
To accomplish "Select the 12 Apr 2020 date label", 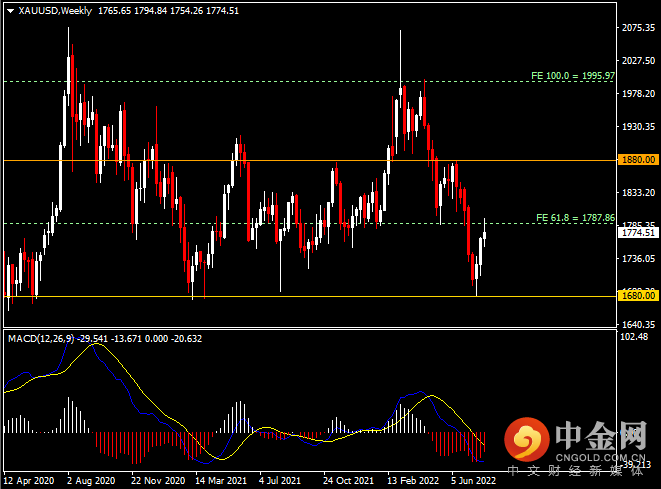I will click(29, 481).
